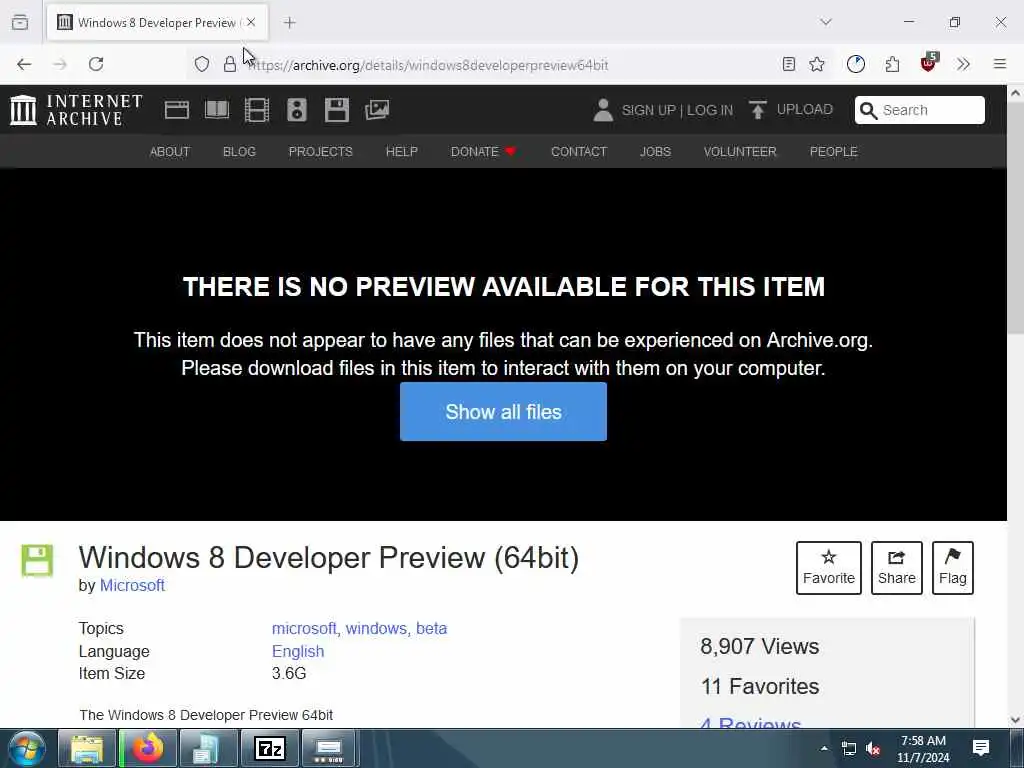Open the Firefox hamburger menu
The height and width of the screenshot is (768, 1024).
[1000, 64]
